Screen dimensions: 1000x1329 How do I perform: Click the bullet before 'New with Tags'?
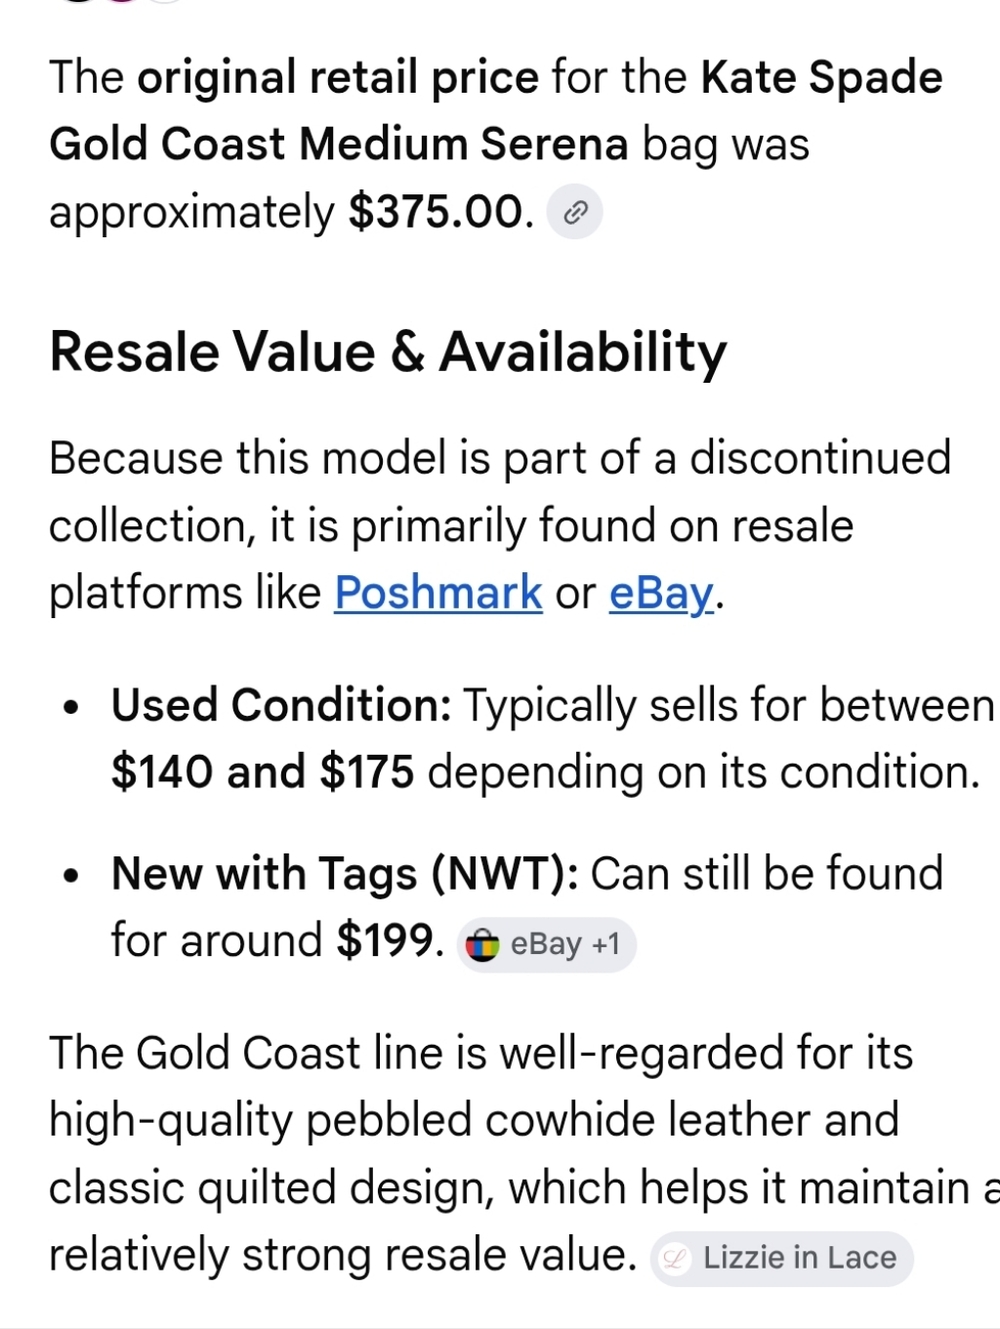70,877
